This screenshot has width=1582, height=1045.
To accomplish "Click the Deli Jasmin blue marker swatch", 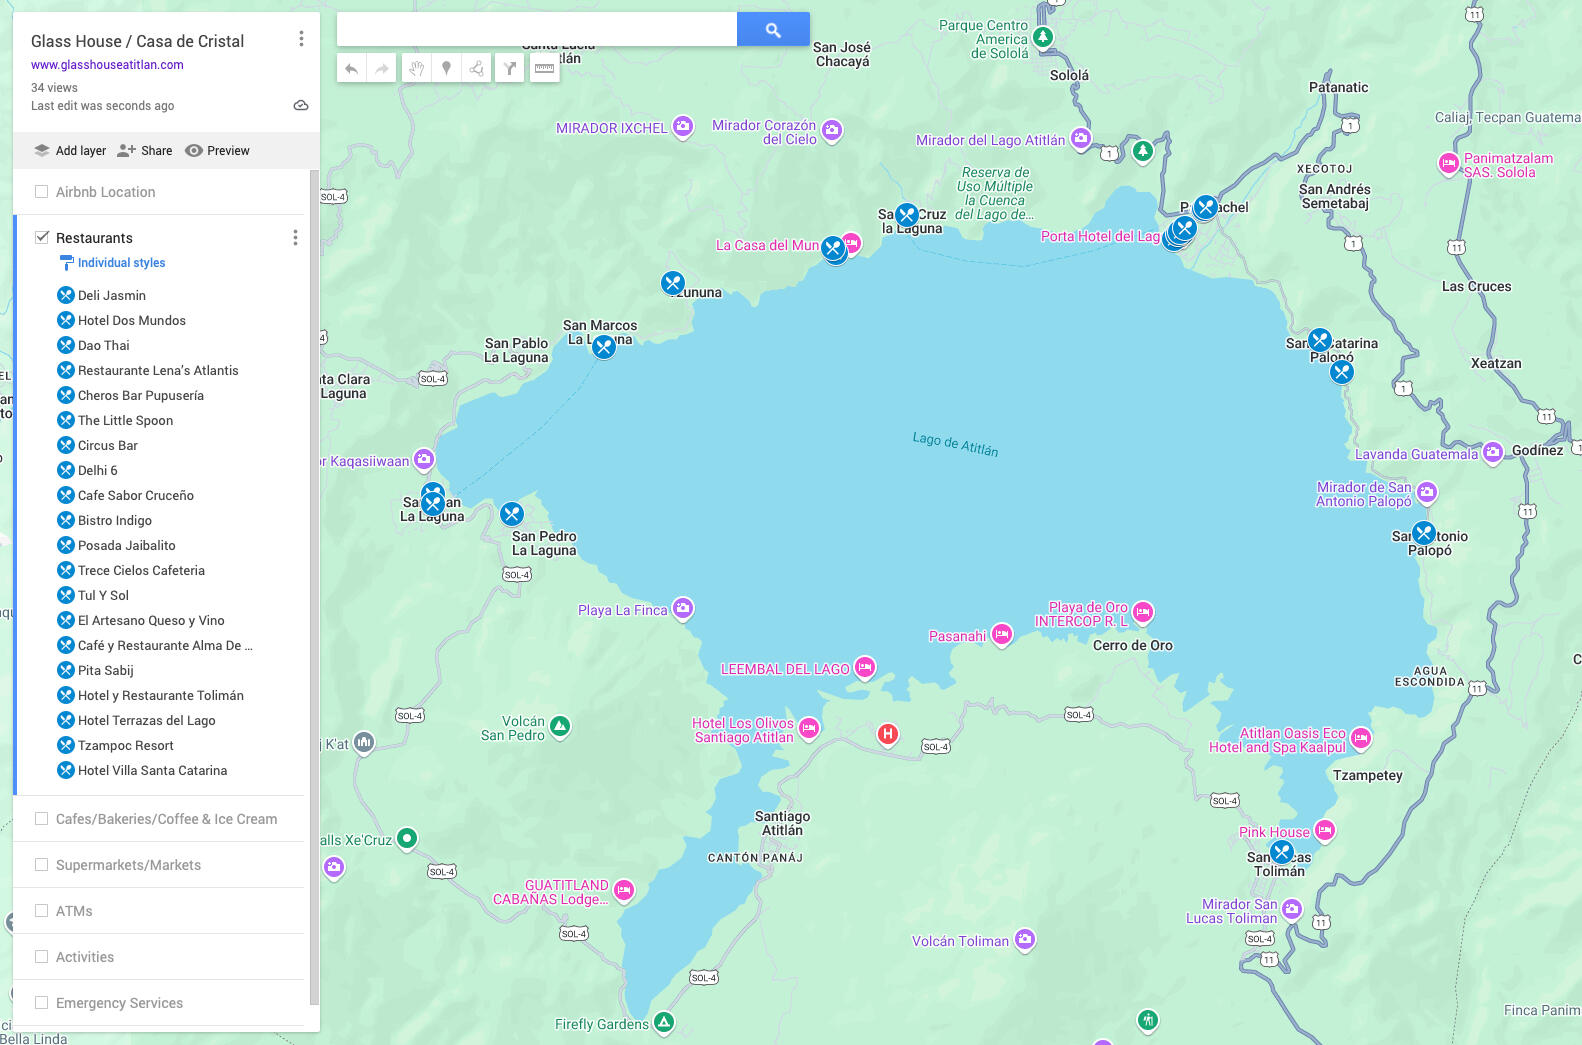I will 66,295.
